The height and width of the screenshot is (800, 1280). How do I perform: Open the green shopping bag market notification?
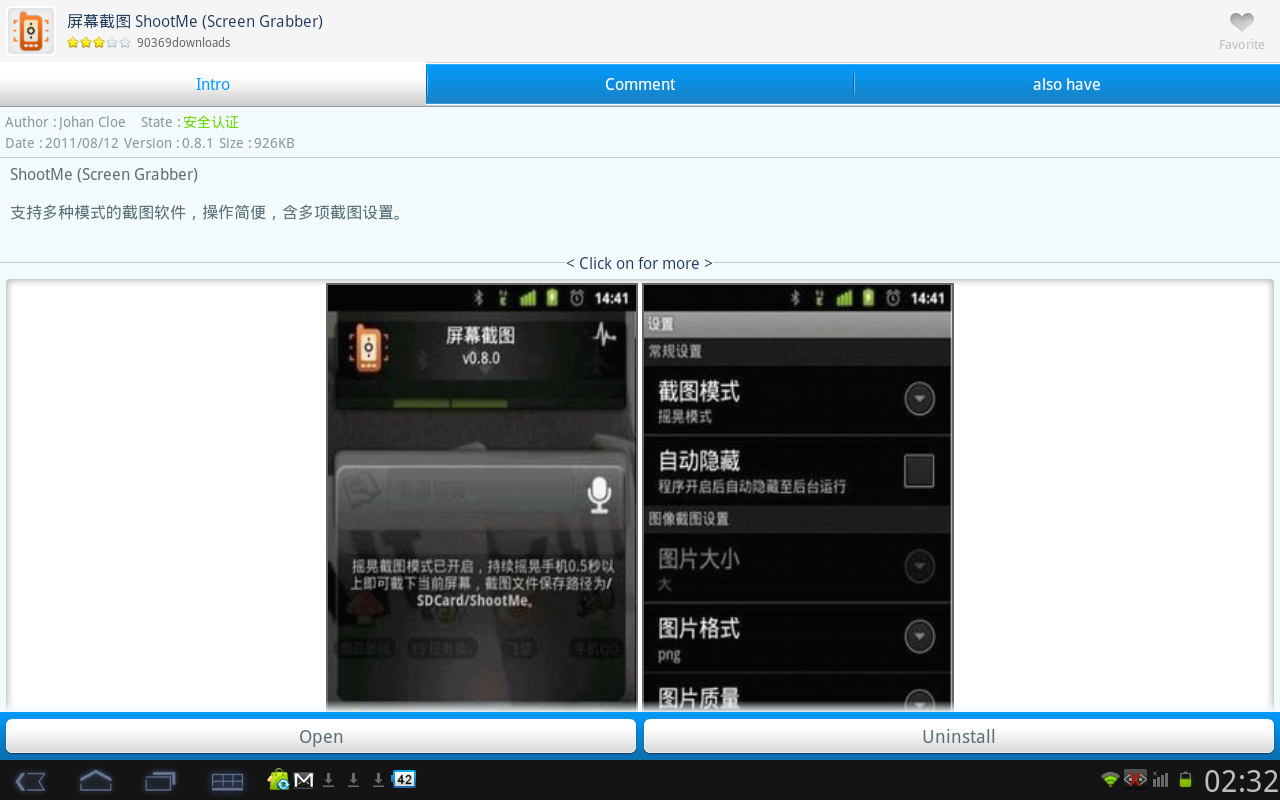click(278, 779)
